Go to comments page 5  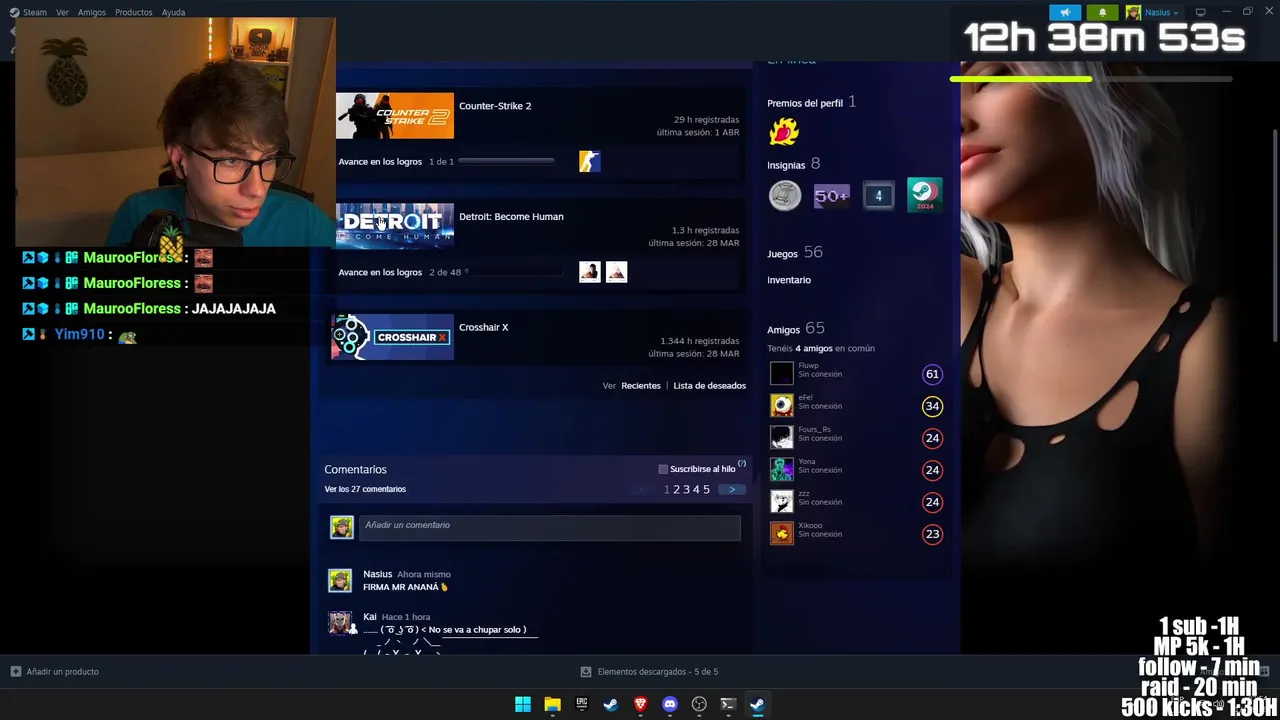(706, 490)
